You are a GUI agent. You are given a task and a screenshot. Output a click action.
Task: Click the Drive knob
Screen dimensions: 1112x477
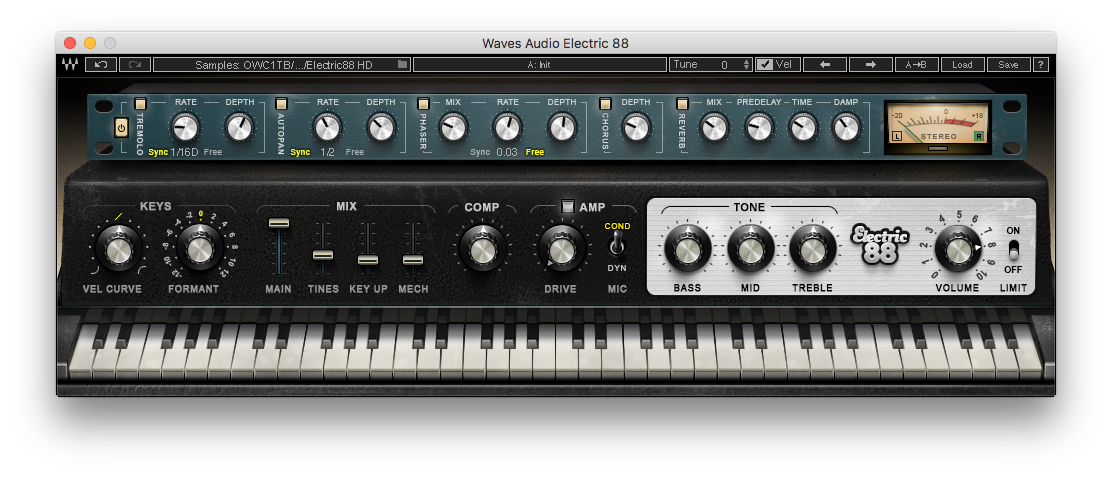pyautogui.click(x=562, y=249)
